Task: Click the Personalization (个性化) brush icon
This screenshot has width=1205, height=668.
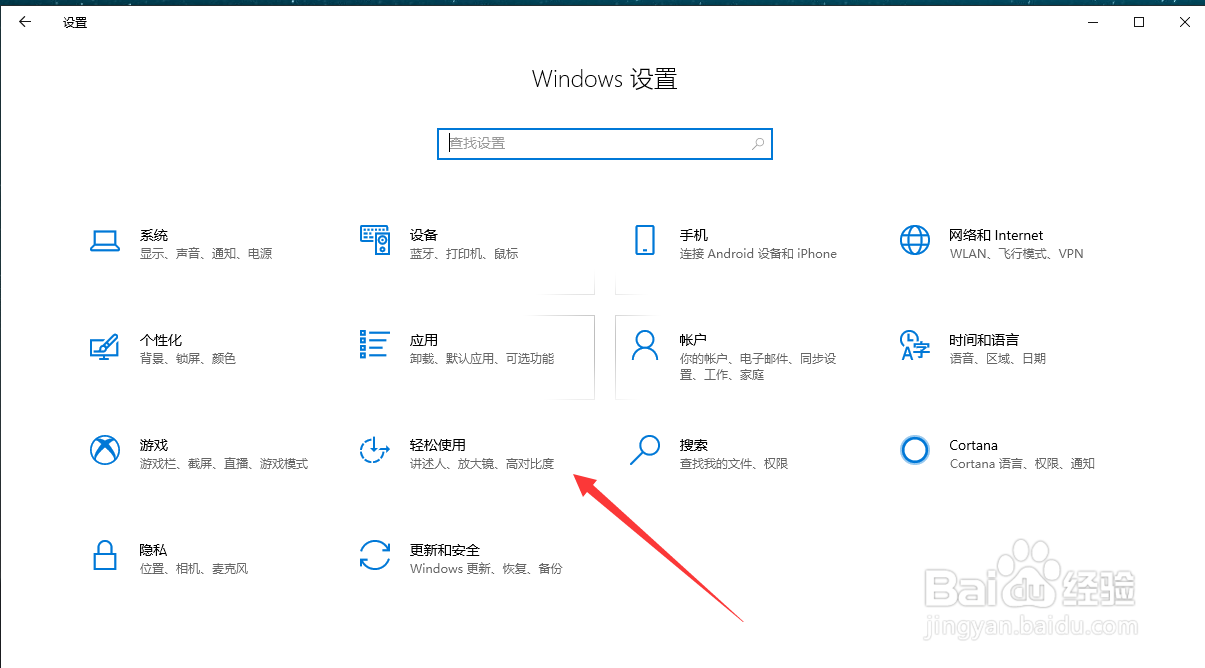Action: (x=105, y=346)
